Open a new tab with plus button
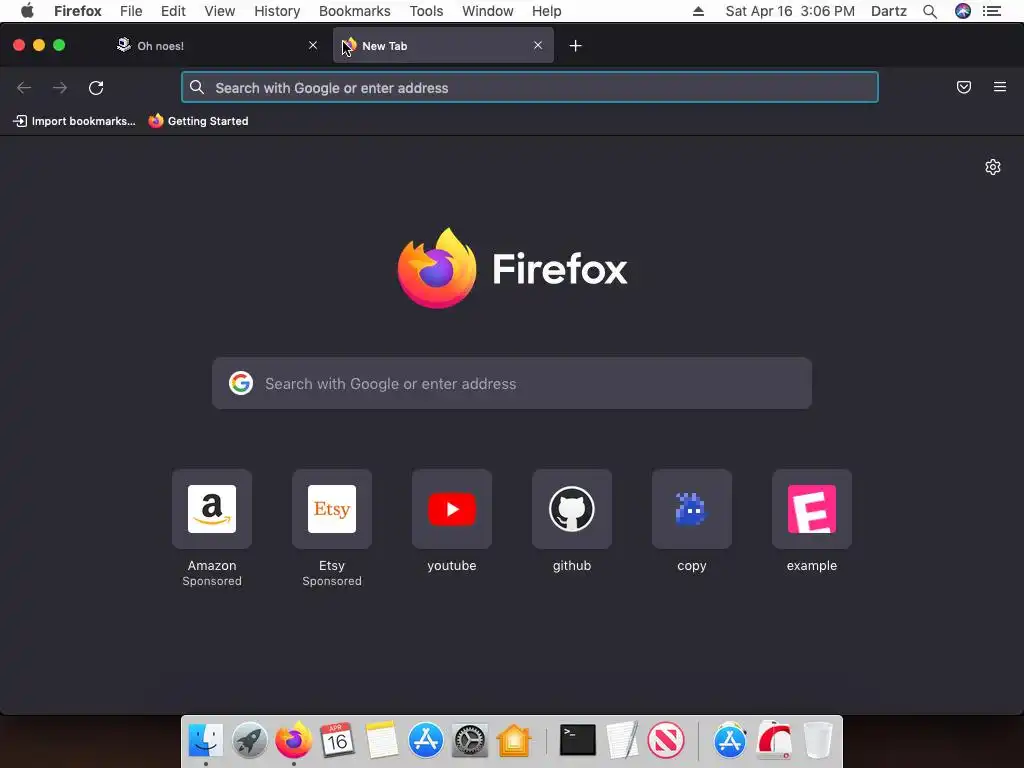The width and height of the screenshot is (1024, 768). tap(575, 46)
